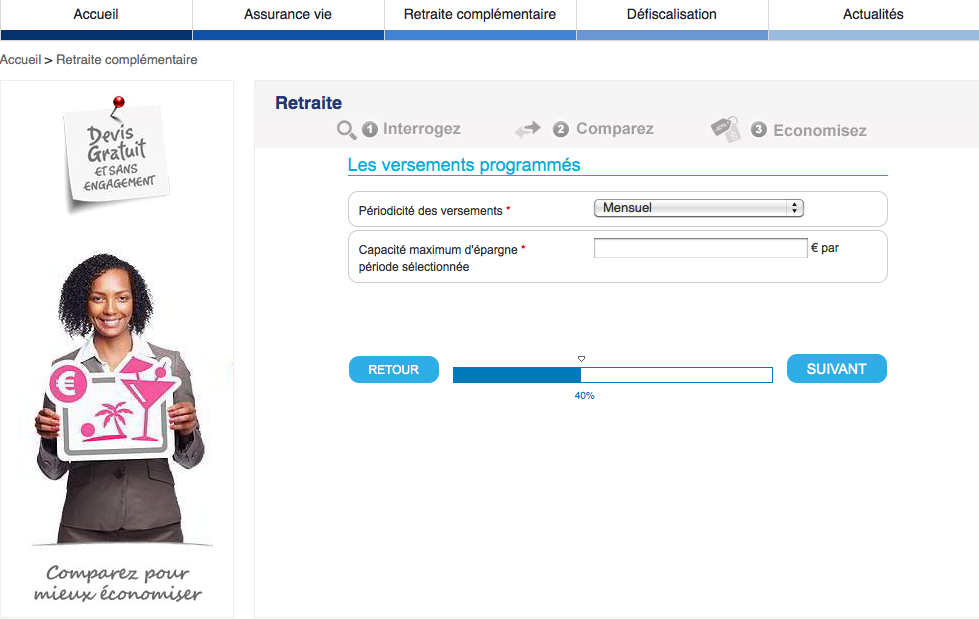The height and width of the screenshot is (619, 979).
Task: Click the red pushpin on the note
Action: pyautogui.click(x=118, y=105)
